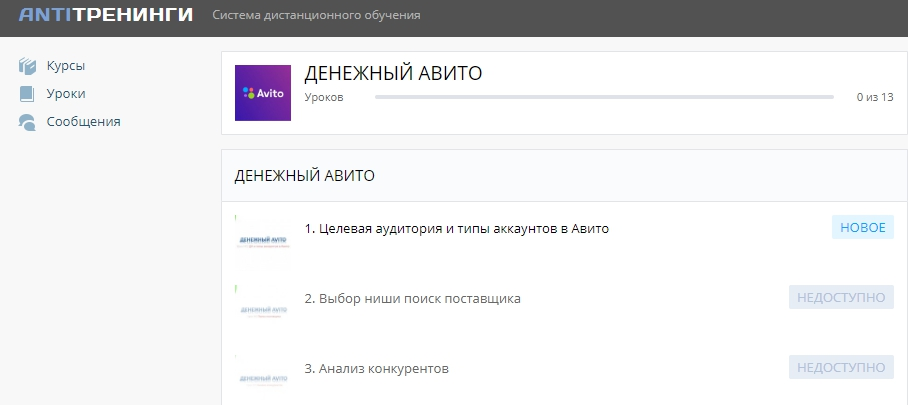Click the 'Уроков' progress label
This screenshot has width=908, height=405.
[x=324, y=97]
